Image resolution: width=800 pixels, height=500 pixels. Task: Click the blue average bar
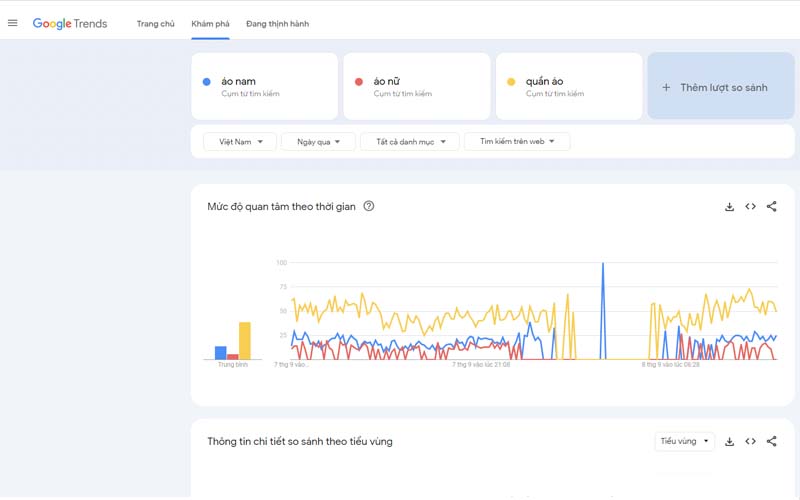tap(220, 353)
